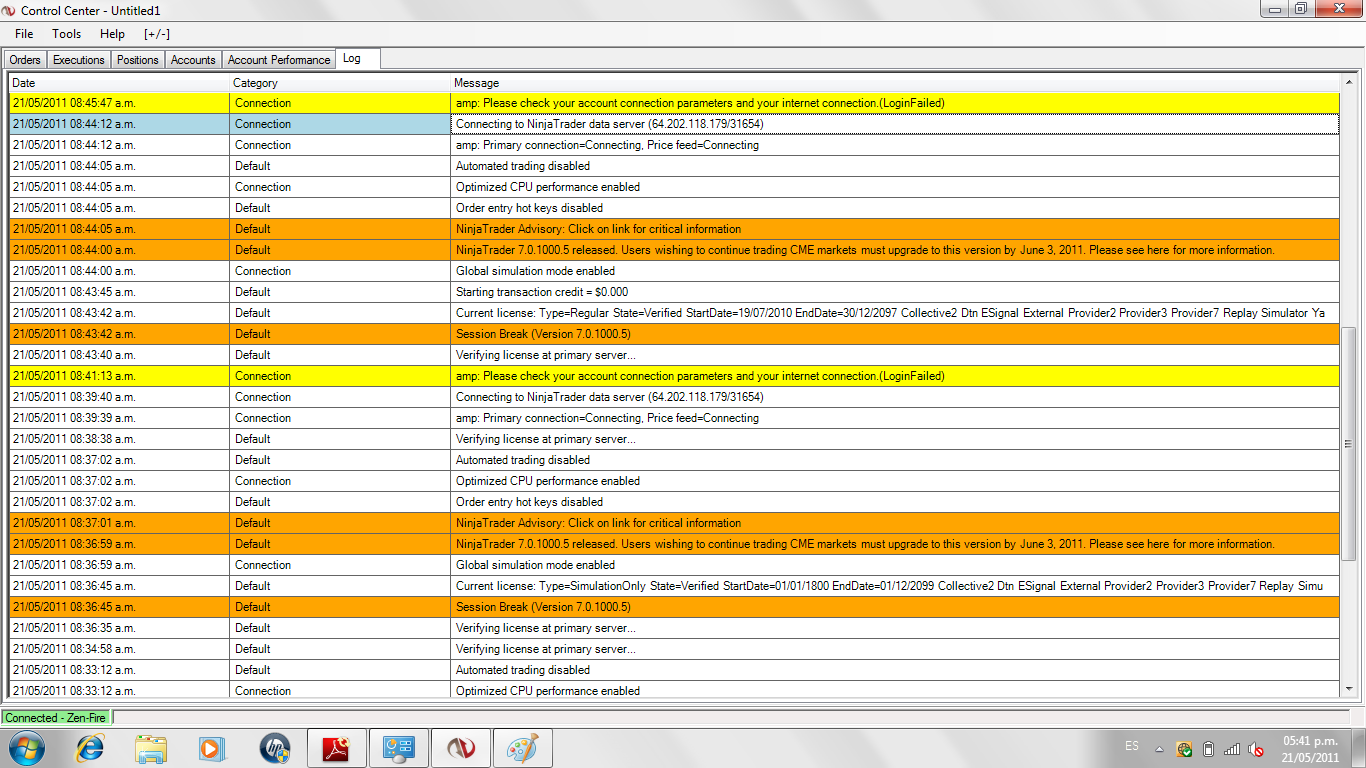The height and width of the screenshot is (768, 1366).
Task: Open the network signal tray icon
Action: point(1232,749)
